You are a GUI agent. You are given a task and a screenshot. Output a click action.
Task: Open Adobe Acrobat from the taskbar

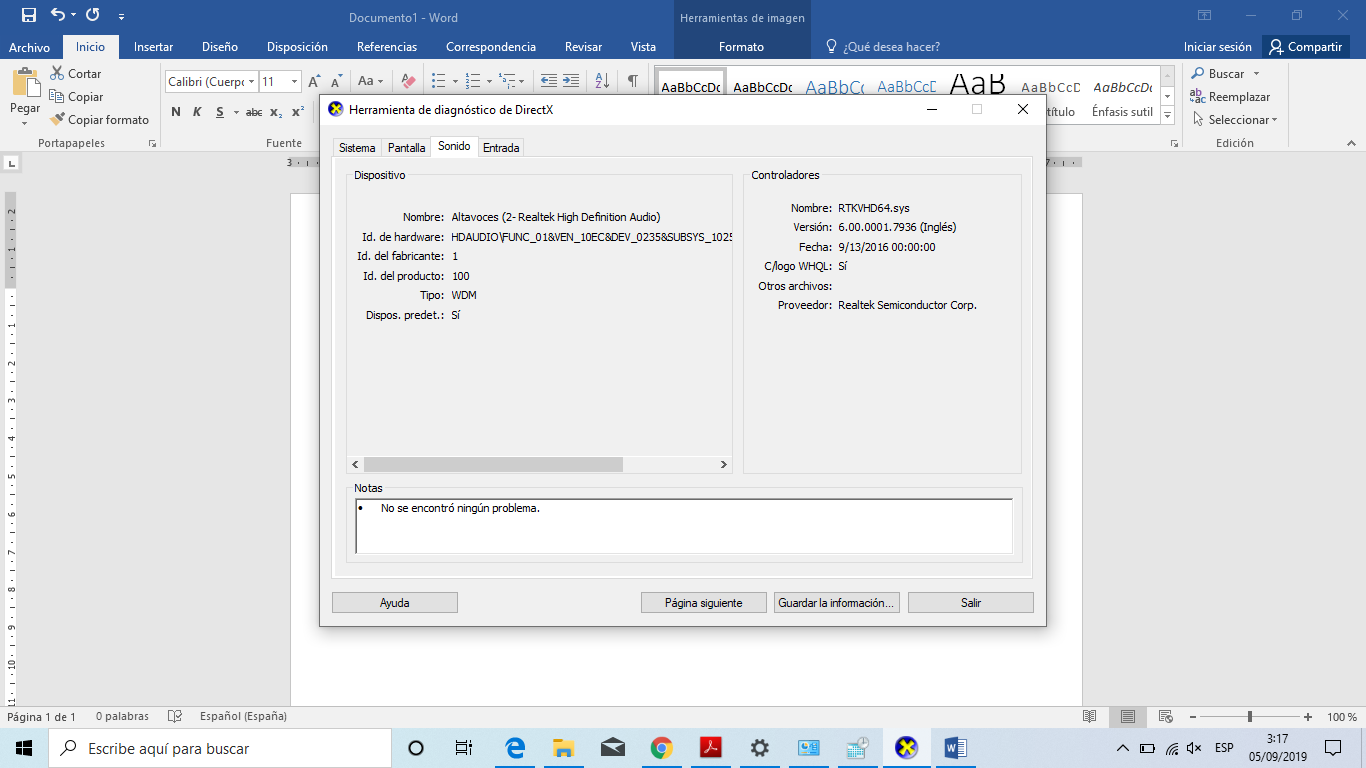[x=710, y=748]
